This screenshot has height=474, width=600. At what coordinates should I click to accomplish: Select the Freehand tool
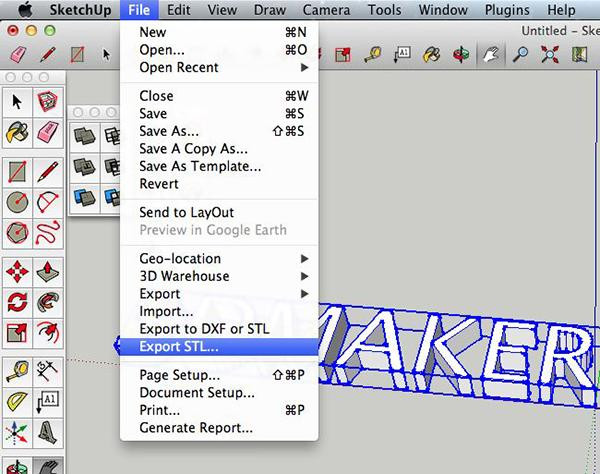point(48,233)
